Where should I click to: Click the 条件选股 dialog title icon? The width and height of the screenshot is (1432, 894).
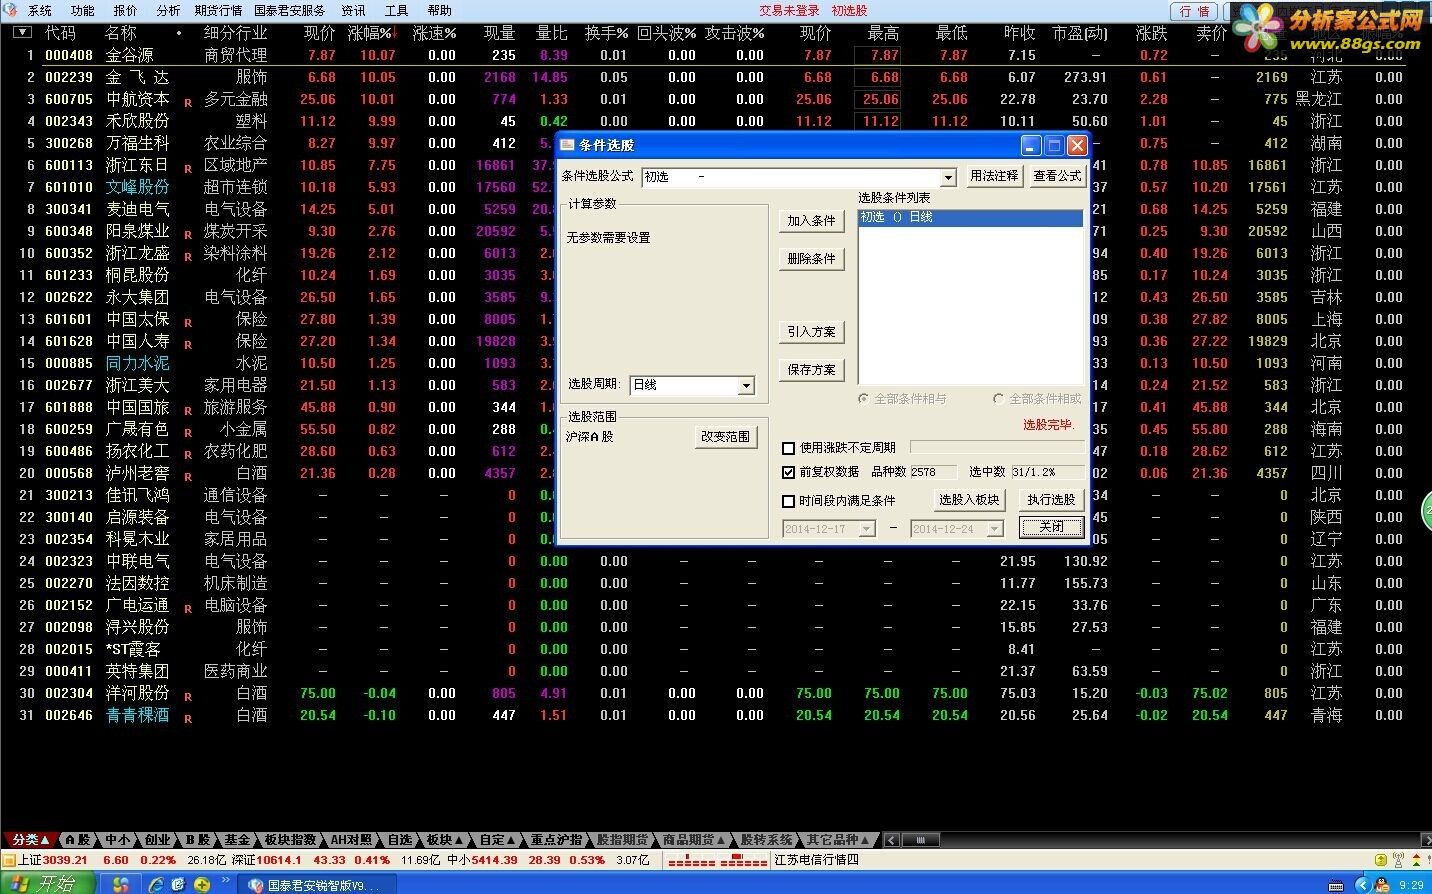[x=567, y=145]
